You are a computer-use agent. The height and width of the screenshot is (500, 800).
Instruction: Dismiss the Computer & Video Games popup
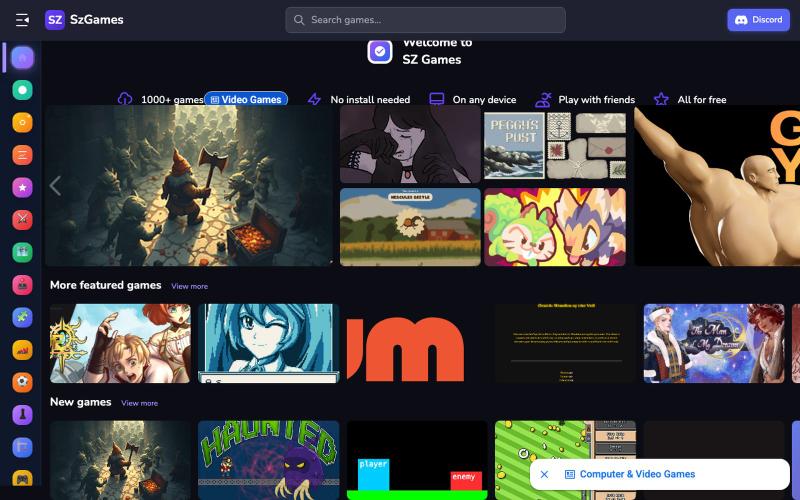pyautogui.click(x=544, y=474)
